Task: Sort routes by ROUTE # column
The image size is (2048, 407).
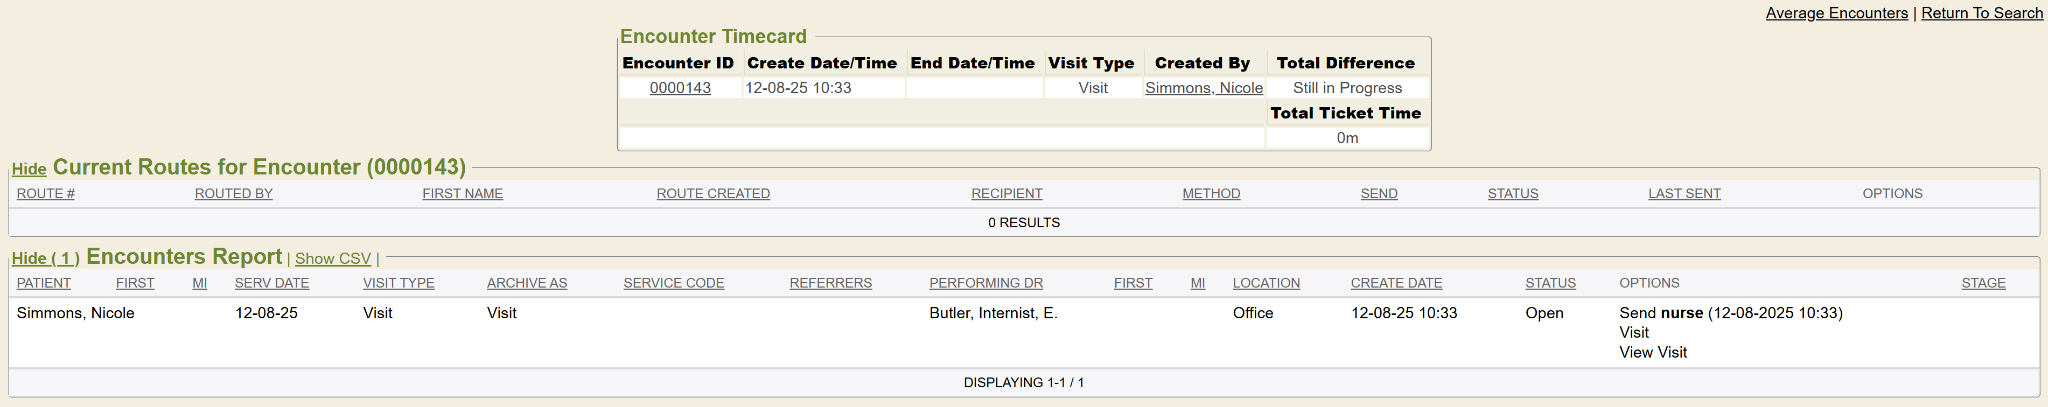Action: (46, 193)
